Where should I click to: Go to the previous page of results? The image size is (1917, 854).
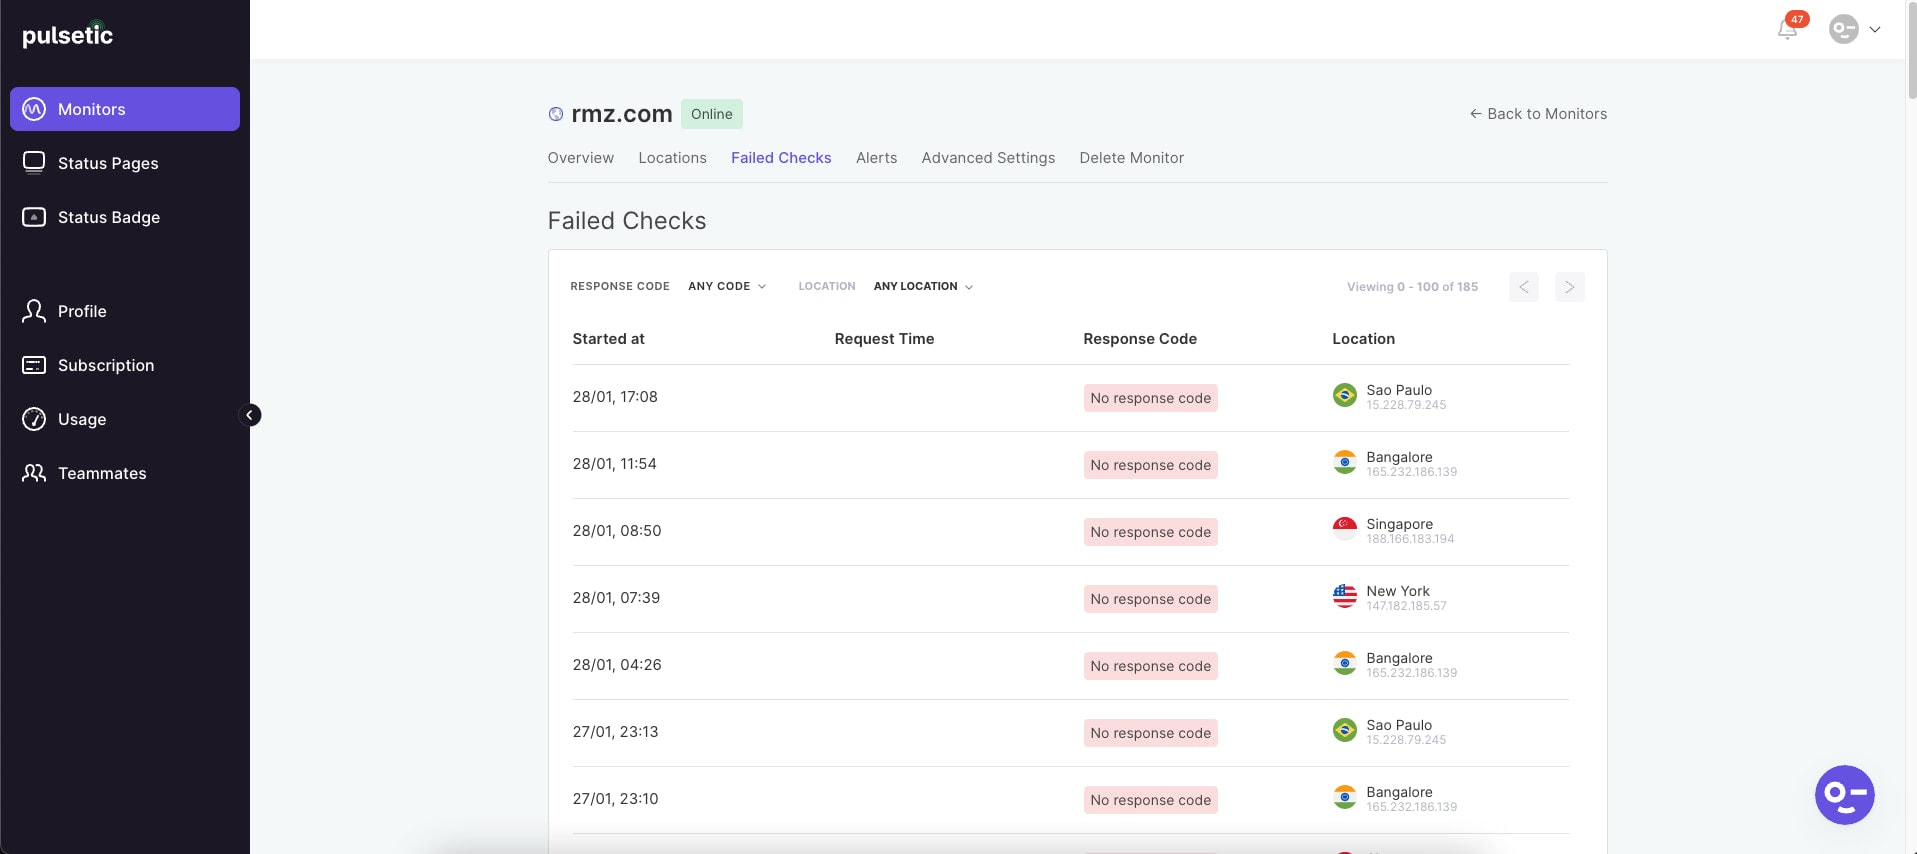[x=1524, y=287]
